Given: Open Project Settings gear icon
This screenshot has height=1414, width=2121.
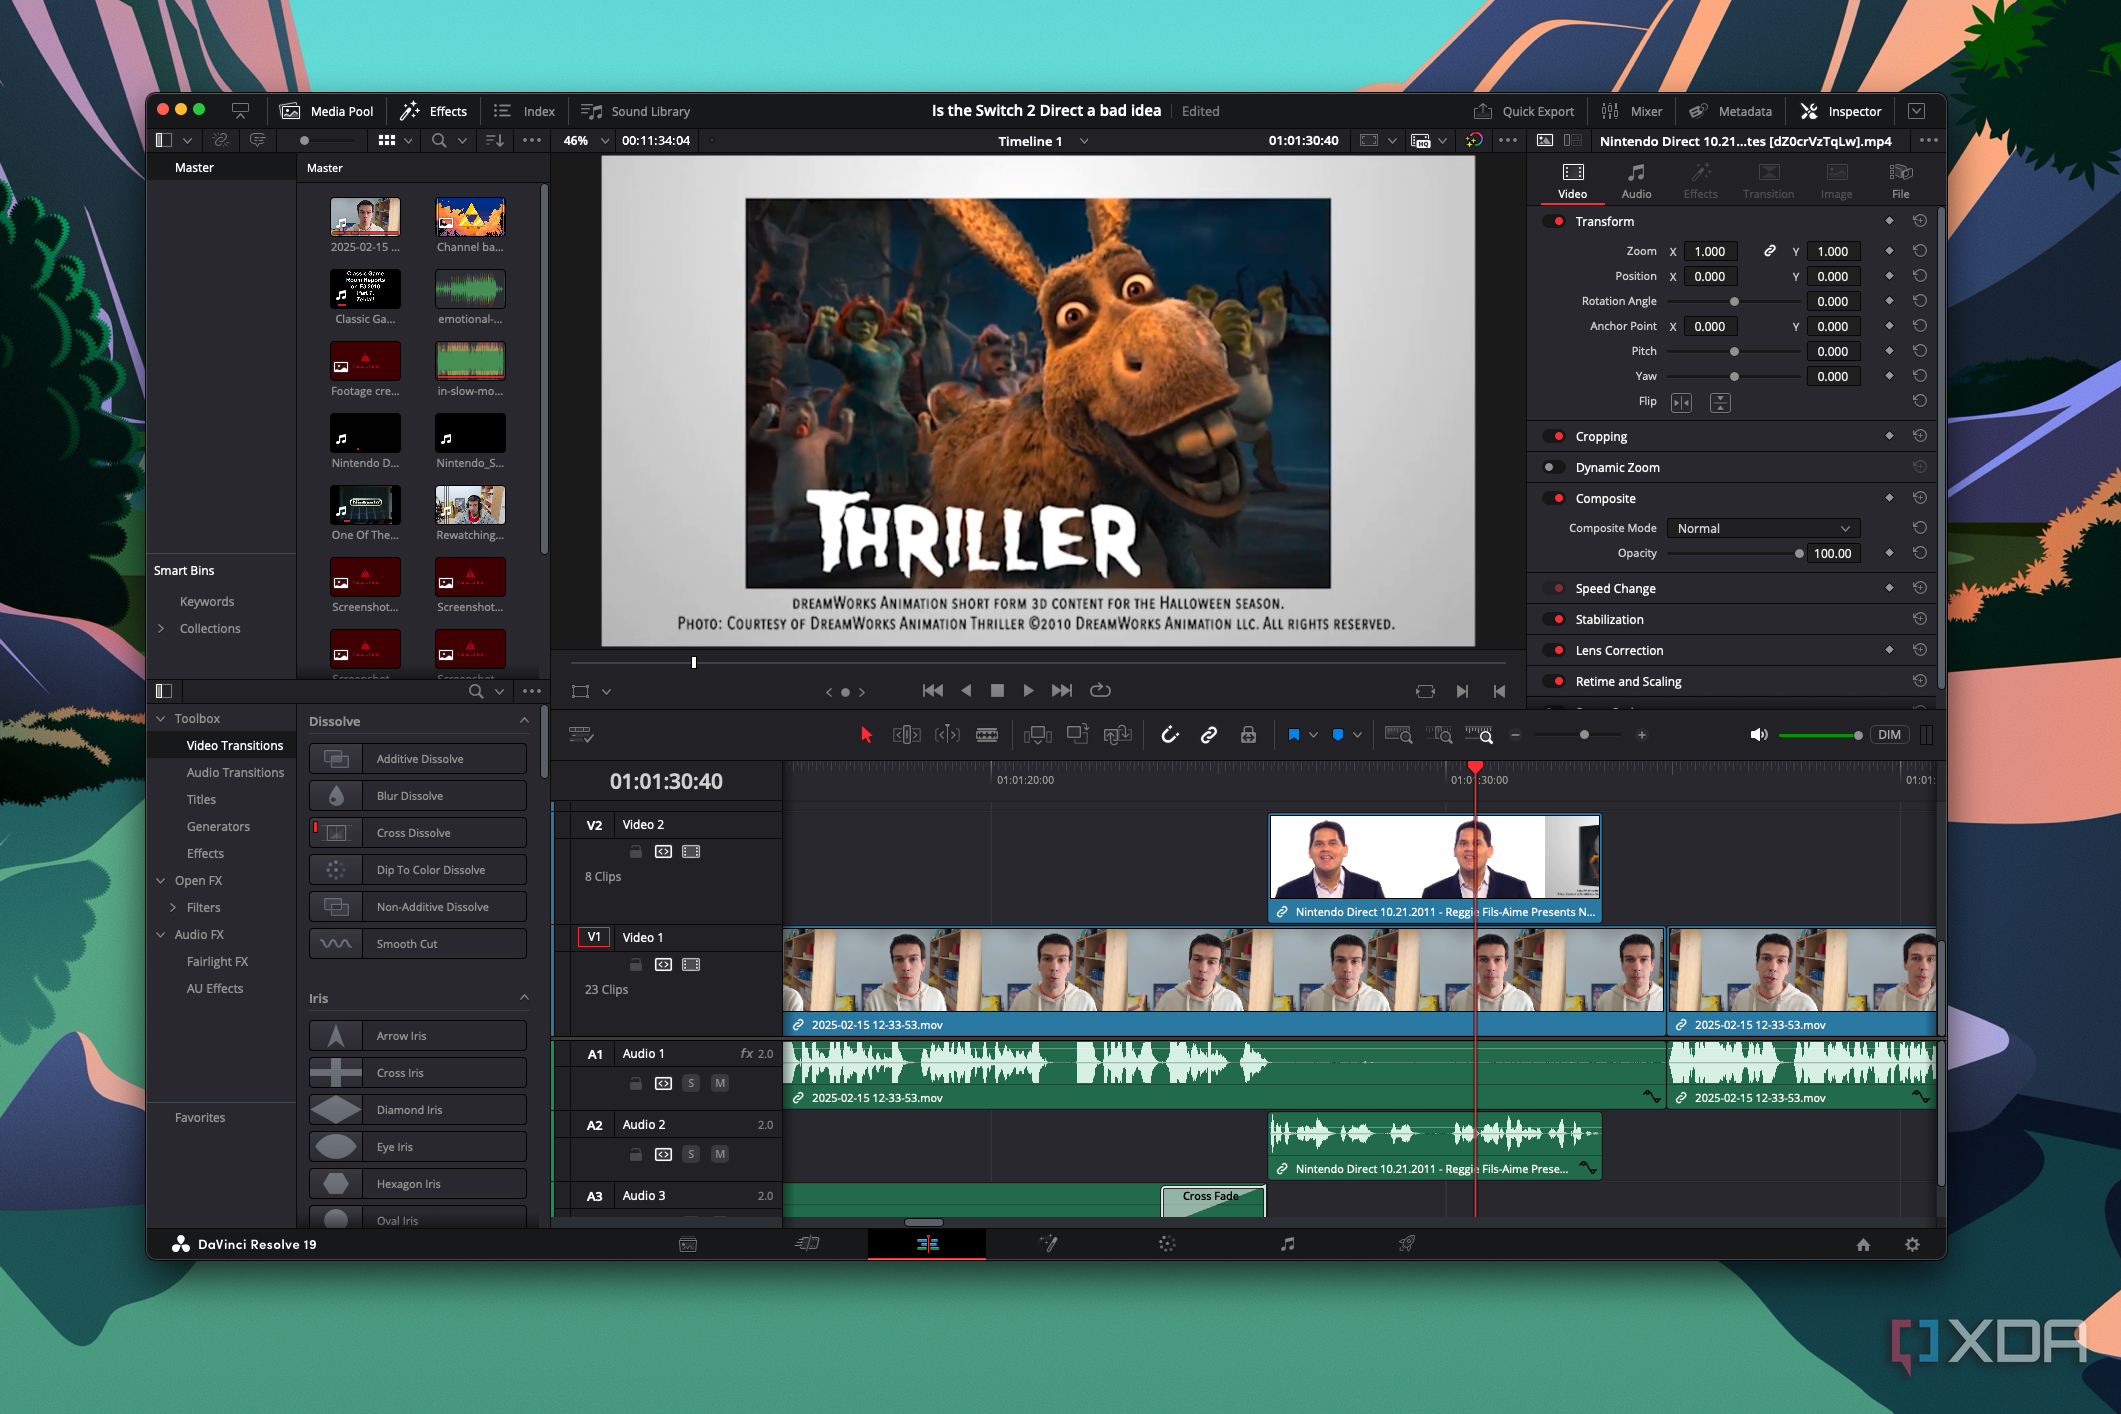Looking at the screenshot, I should tap(1912, 1245).
